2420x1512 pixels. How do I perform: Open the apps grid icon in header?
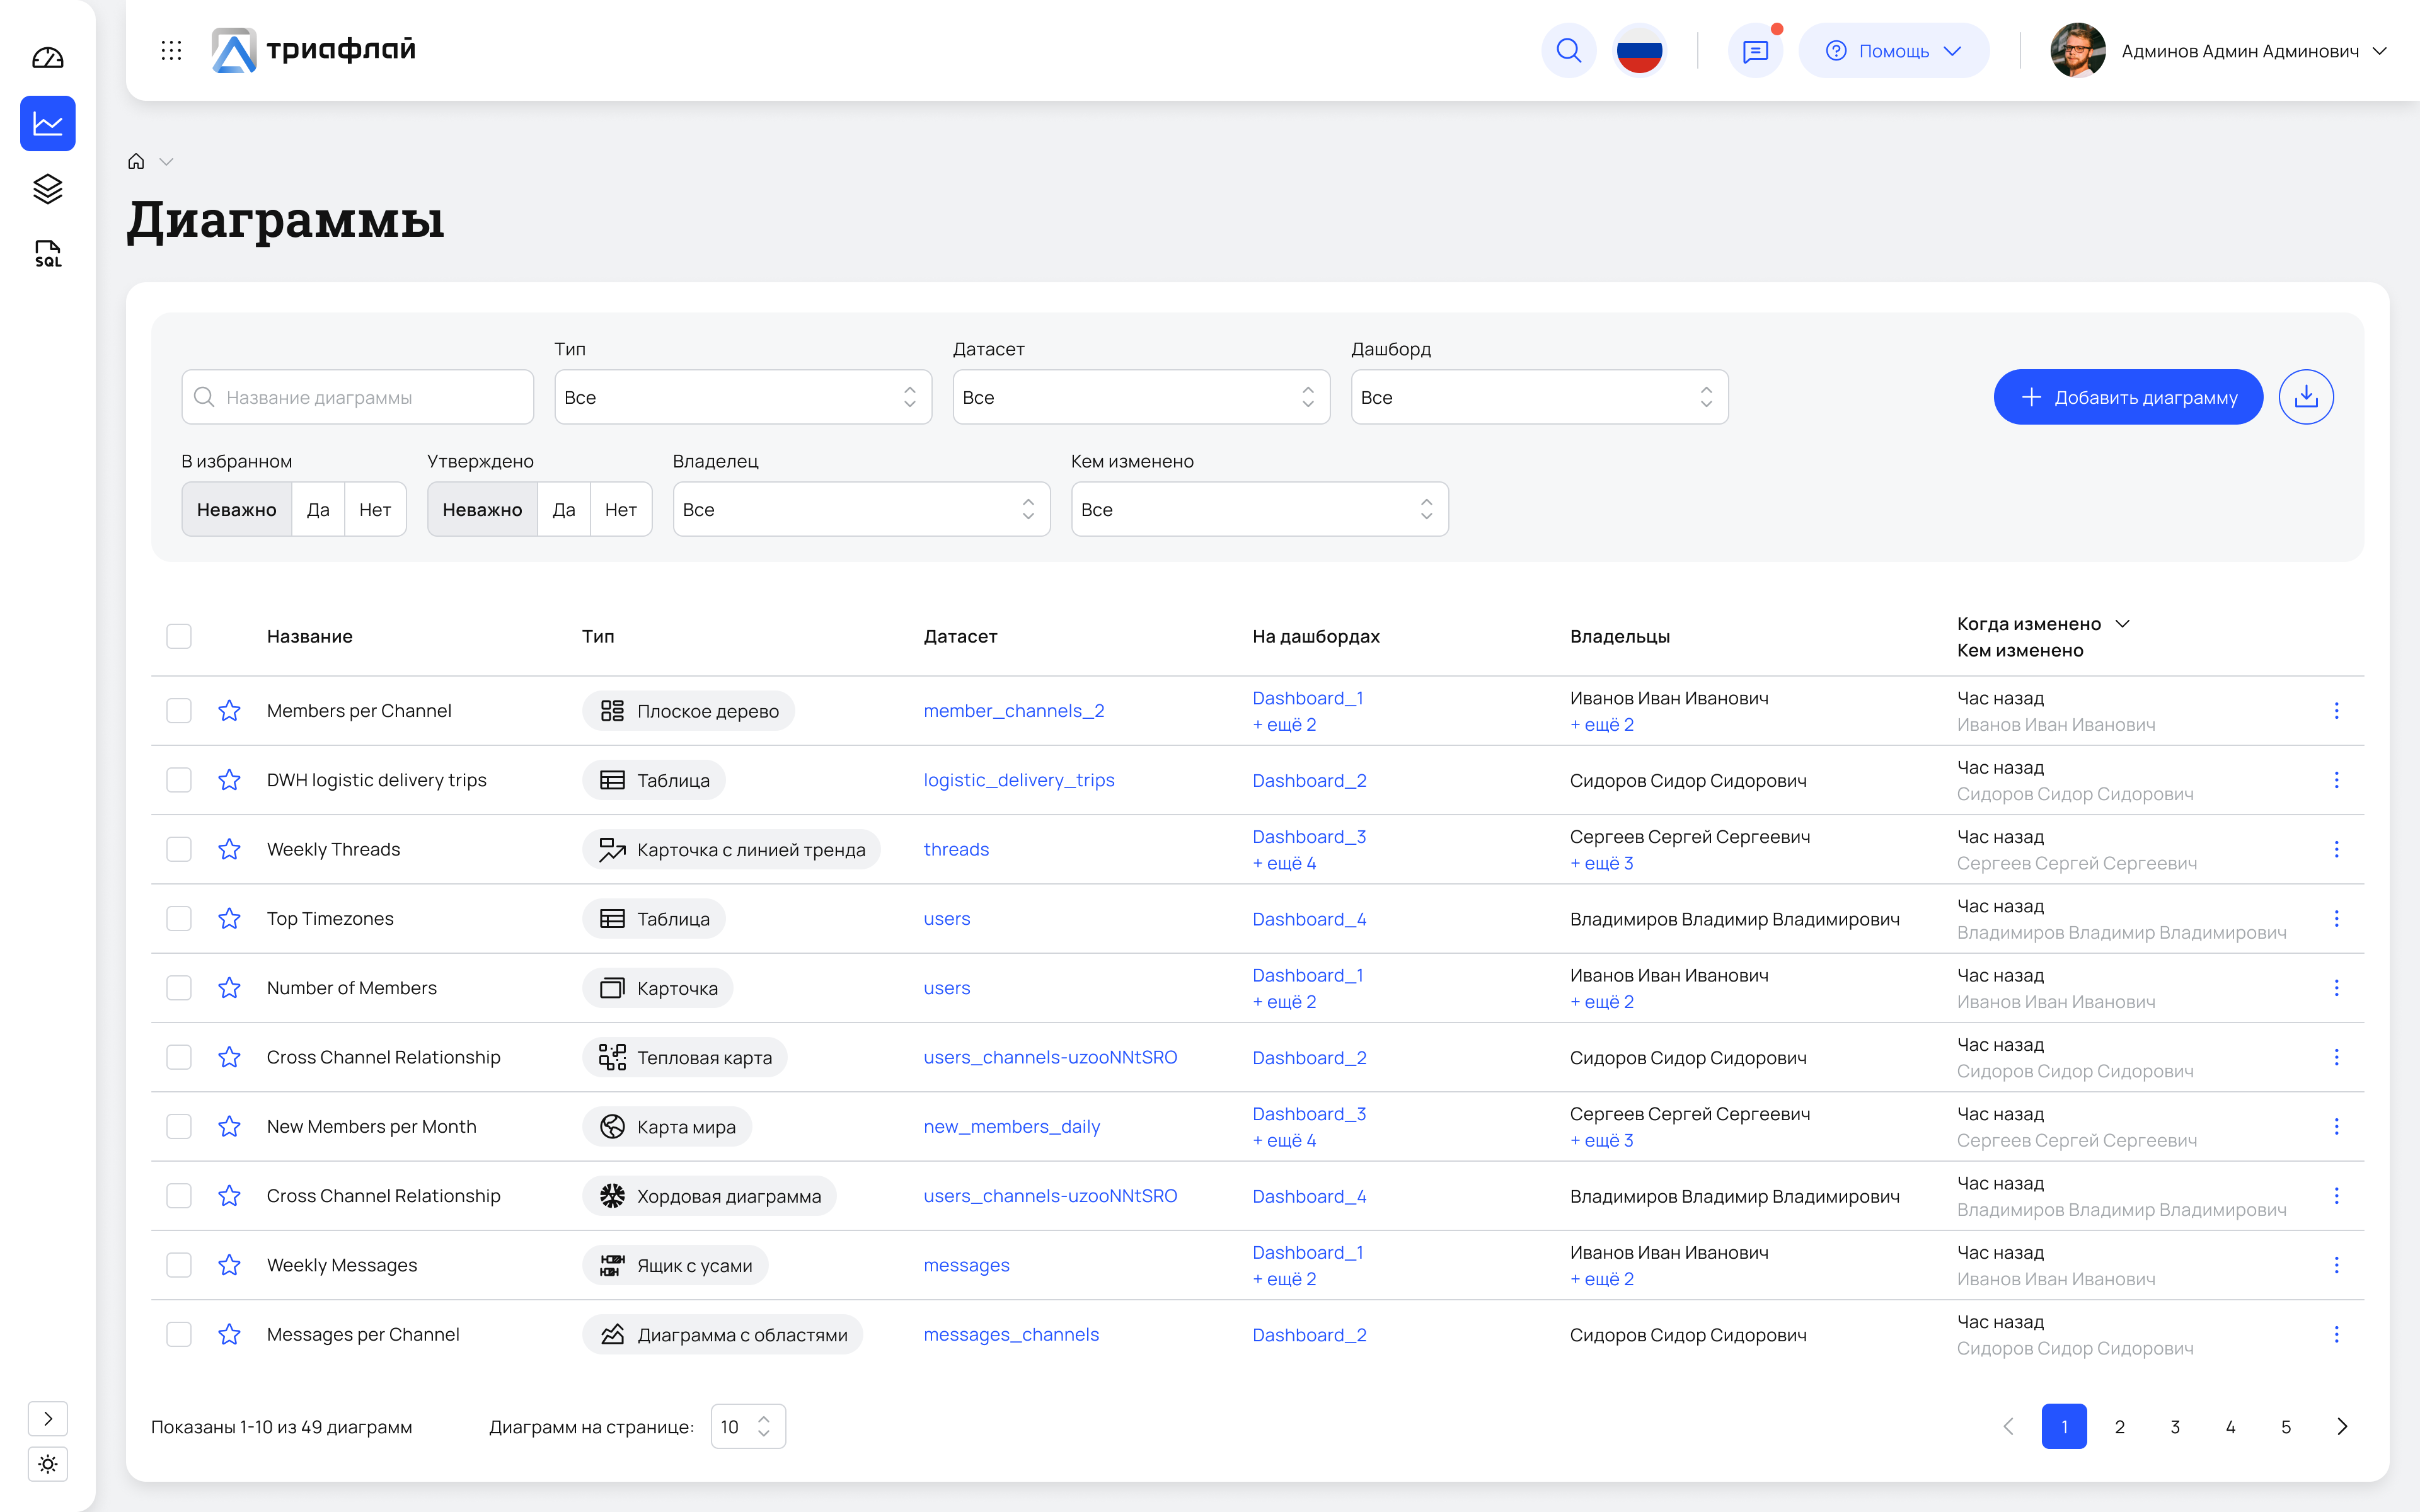(x=171, y=50)
